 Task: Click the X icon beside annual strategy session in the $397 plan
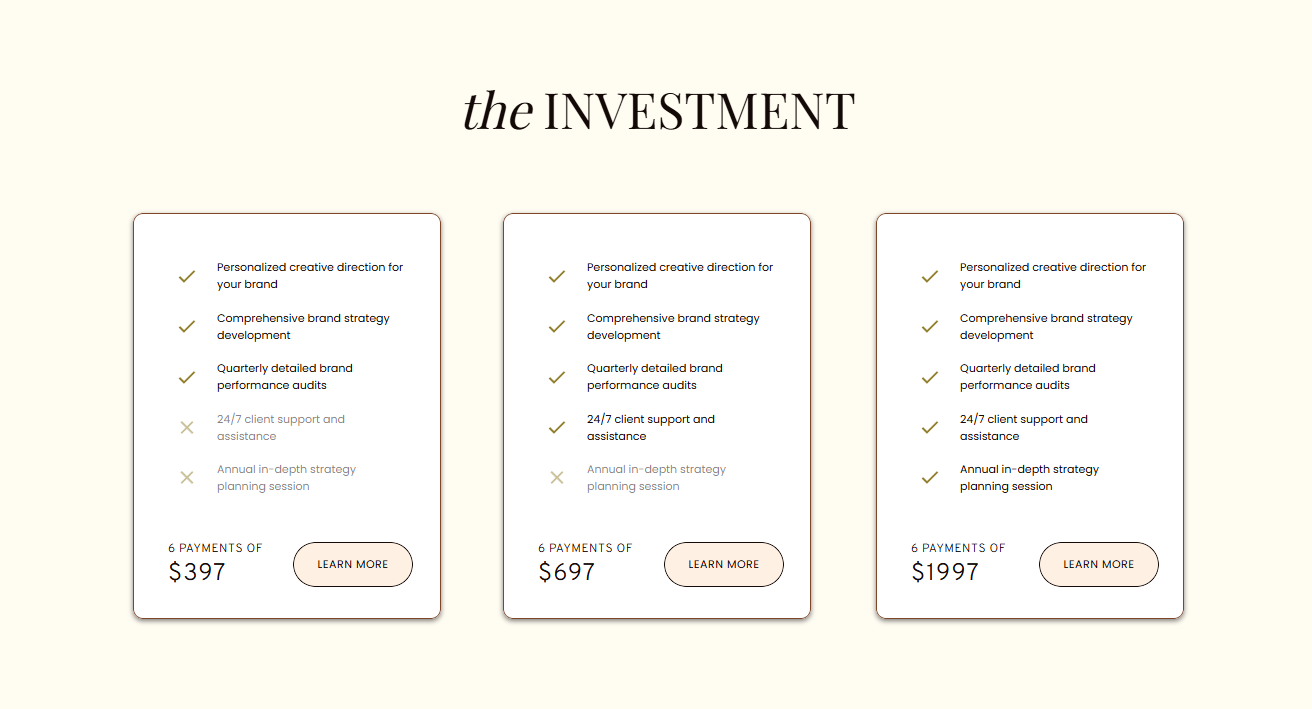(186, 478)
